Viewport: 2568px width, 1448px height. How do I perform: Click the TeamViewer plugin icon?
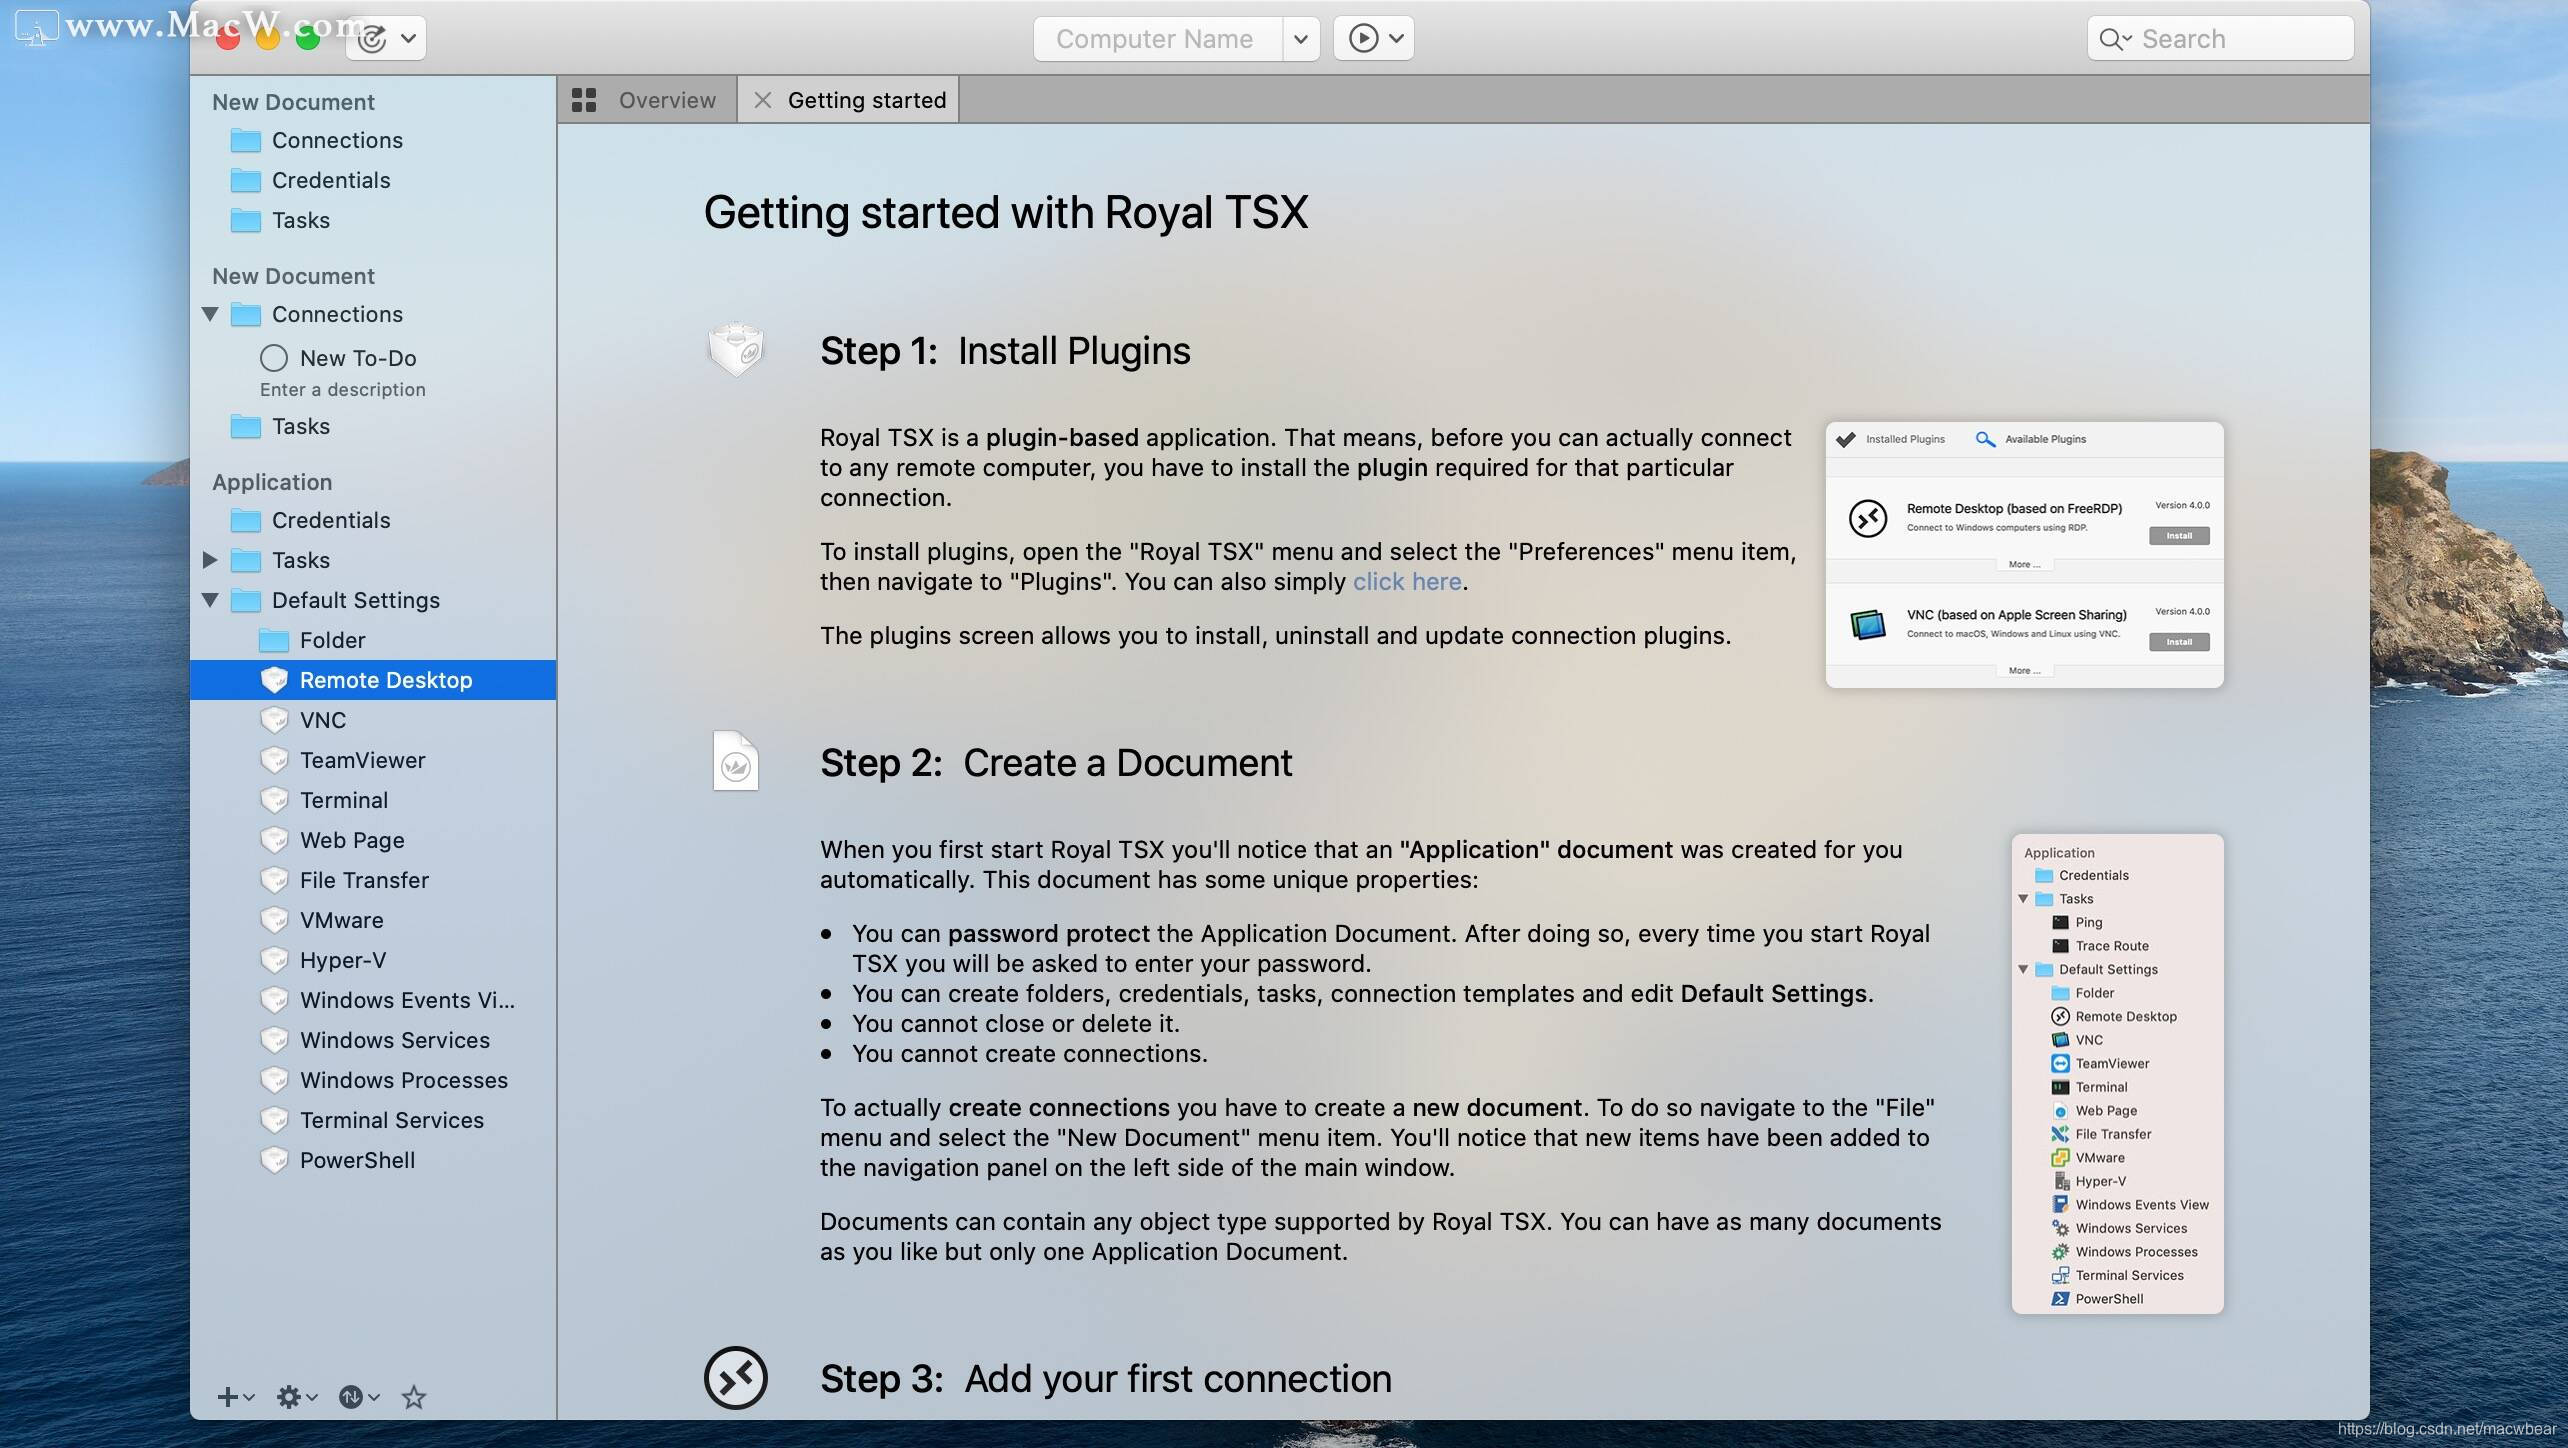click(274, 760)
